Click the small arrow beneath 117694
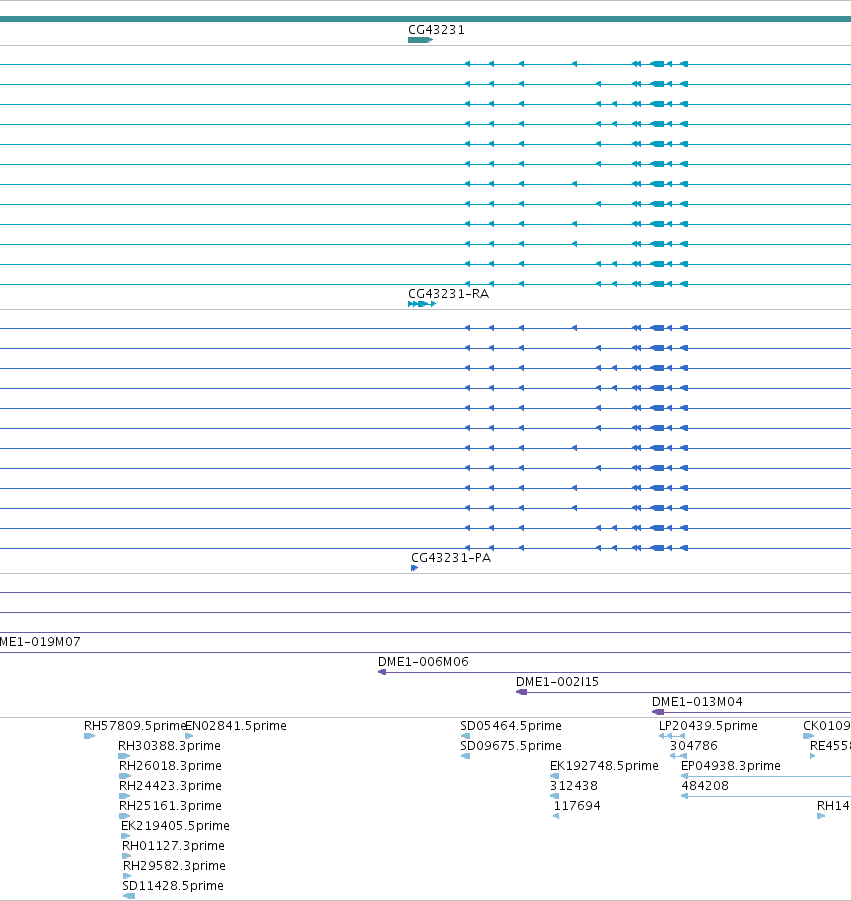 point(556,816)
